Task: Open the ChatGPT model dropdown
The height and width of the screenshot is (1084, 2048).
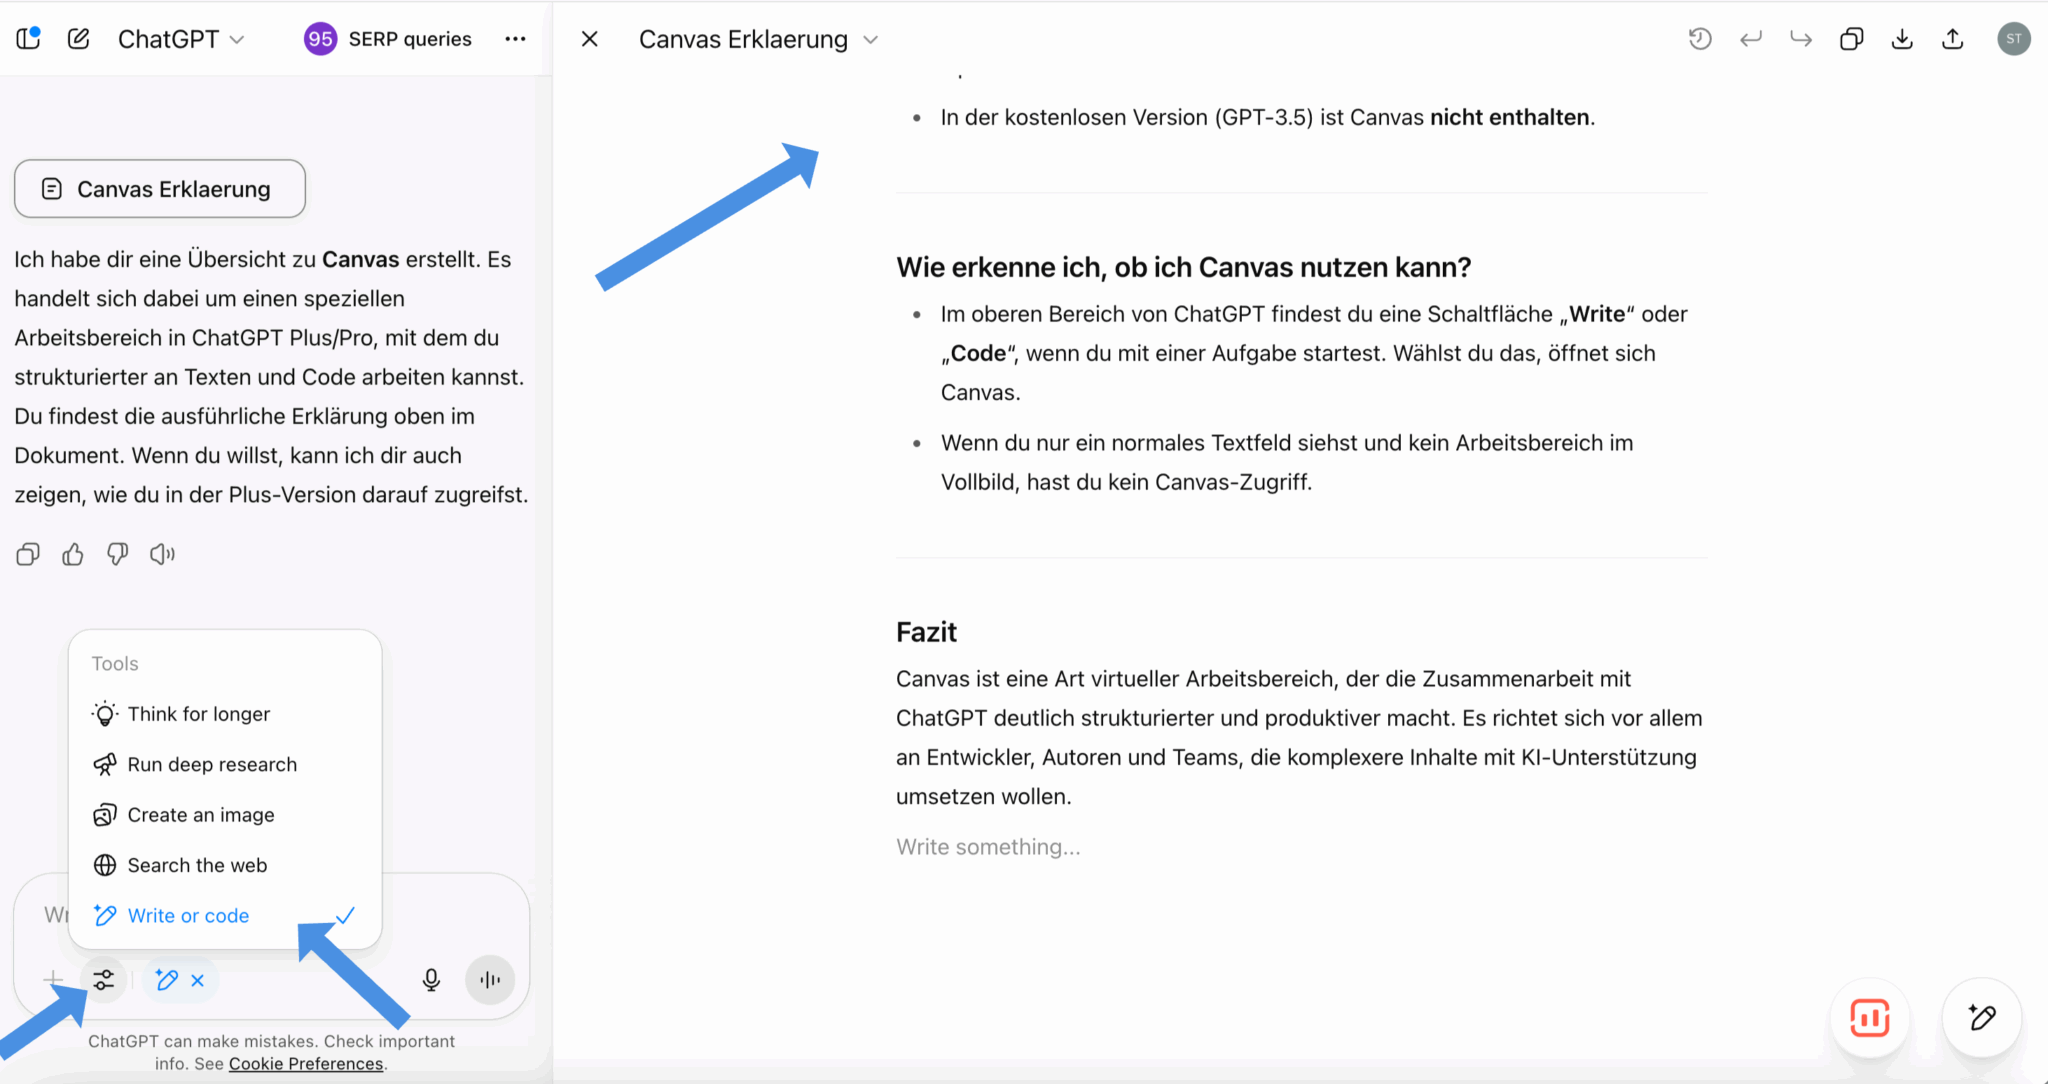Action: pyautogui.click(x=181, y=38)
